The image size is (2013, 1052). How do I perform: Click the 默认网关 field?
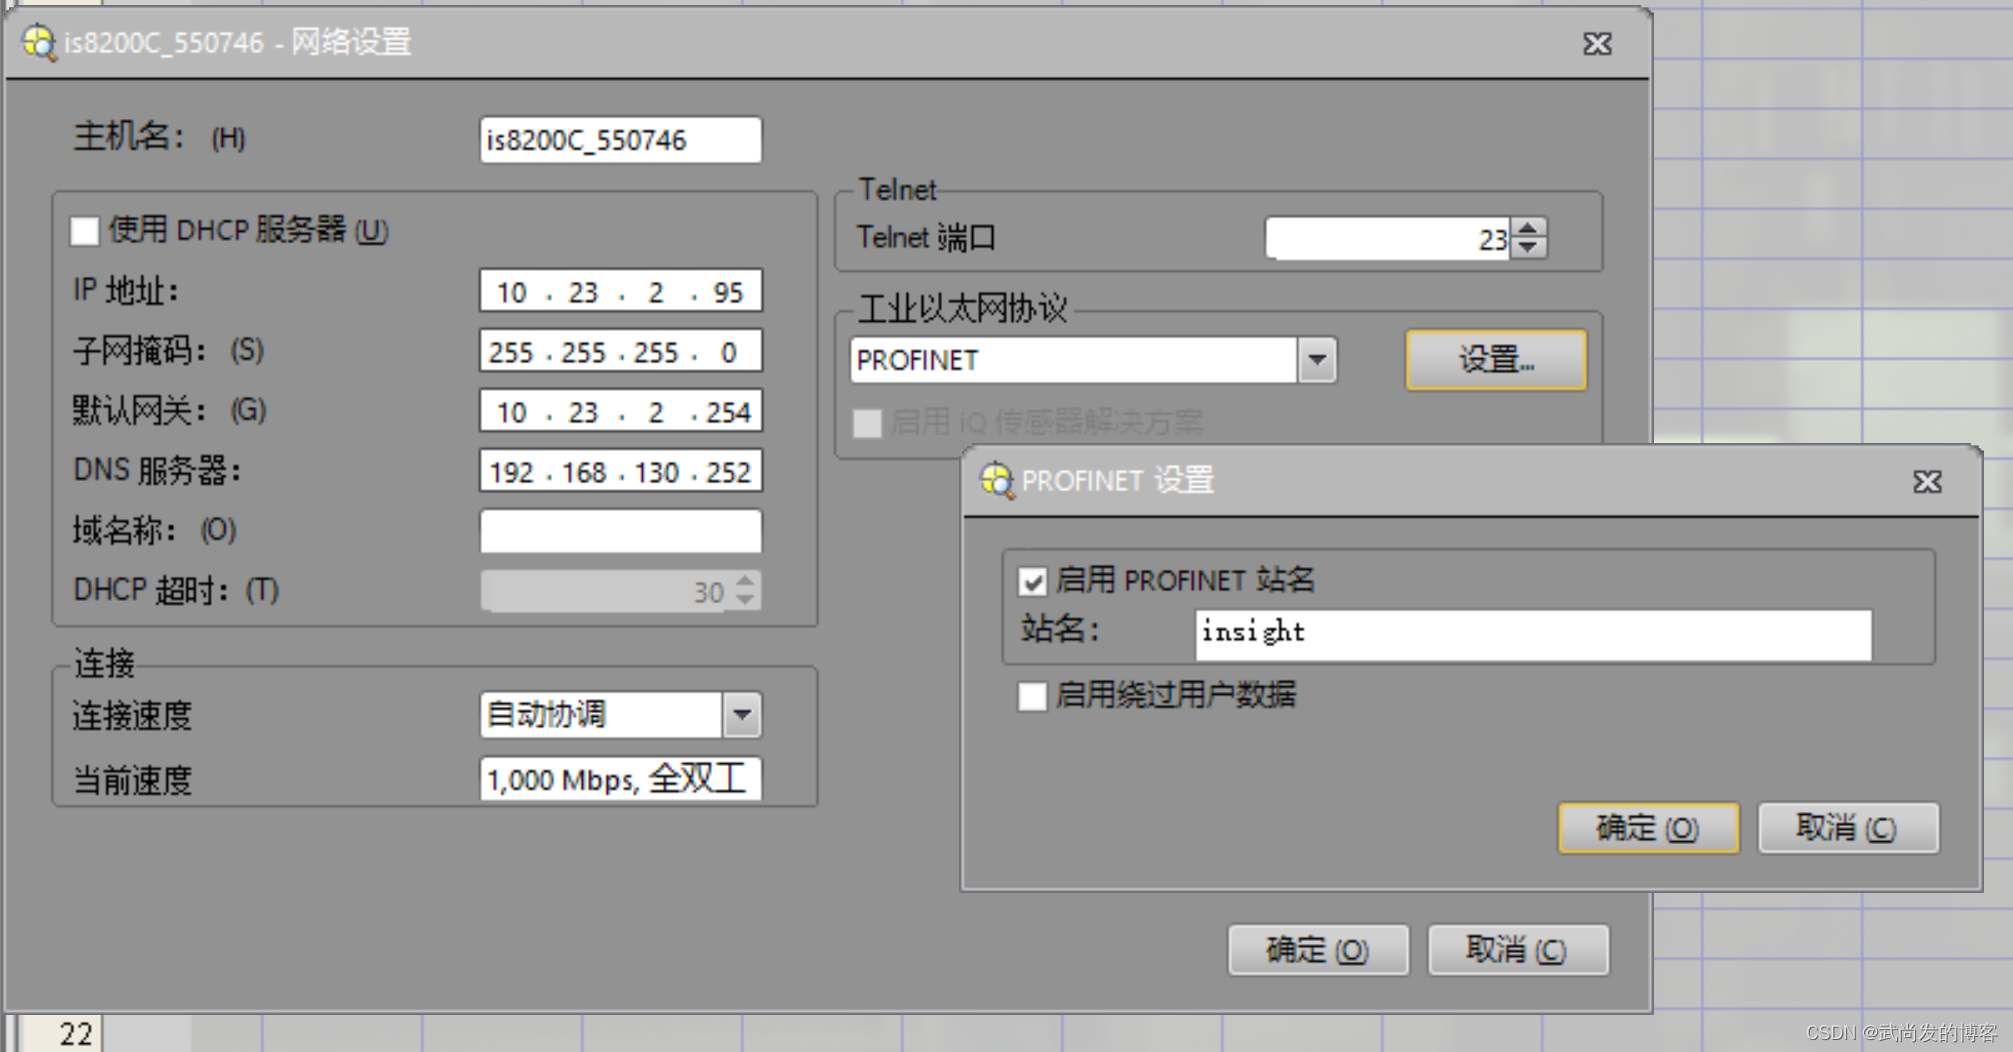621,412
